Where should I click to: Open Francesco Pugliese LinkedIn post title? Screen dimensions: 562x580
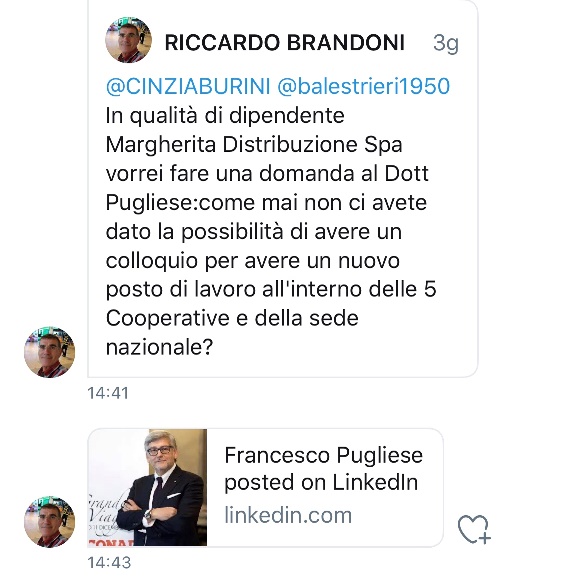click(x=323, y=469)
